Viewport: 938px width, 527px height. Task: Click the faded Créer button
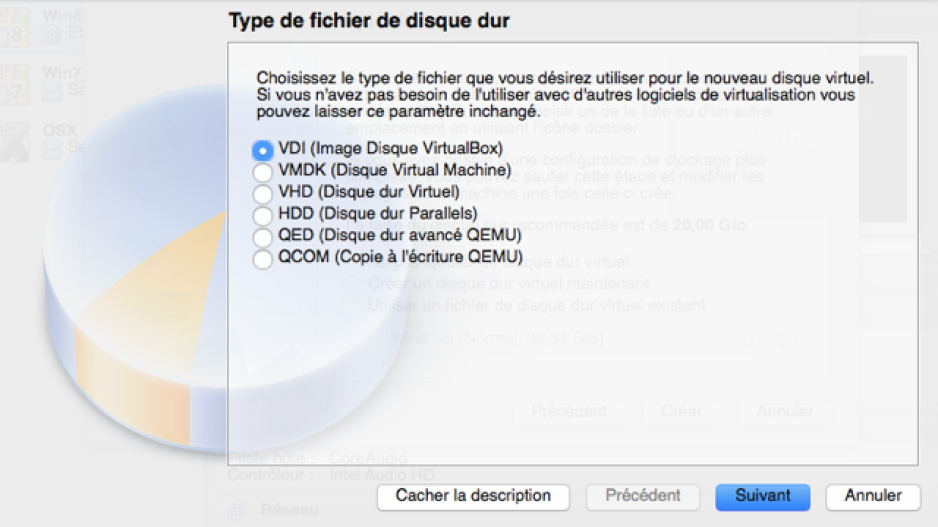(x=682, y=412)
